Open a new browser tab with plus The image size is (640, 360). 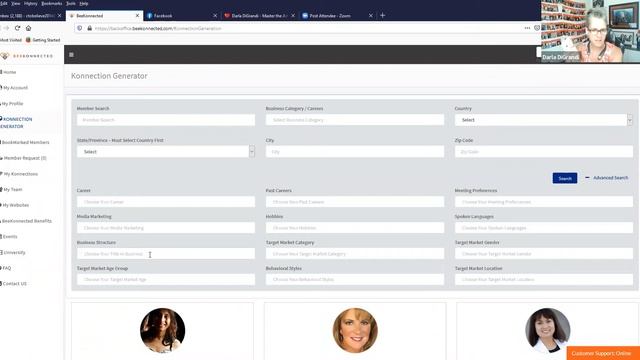coord(382,15)
